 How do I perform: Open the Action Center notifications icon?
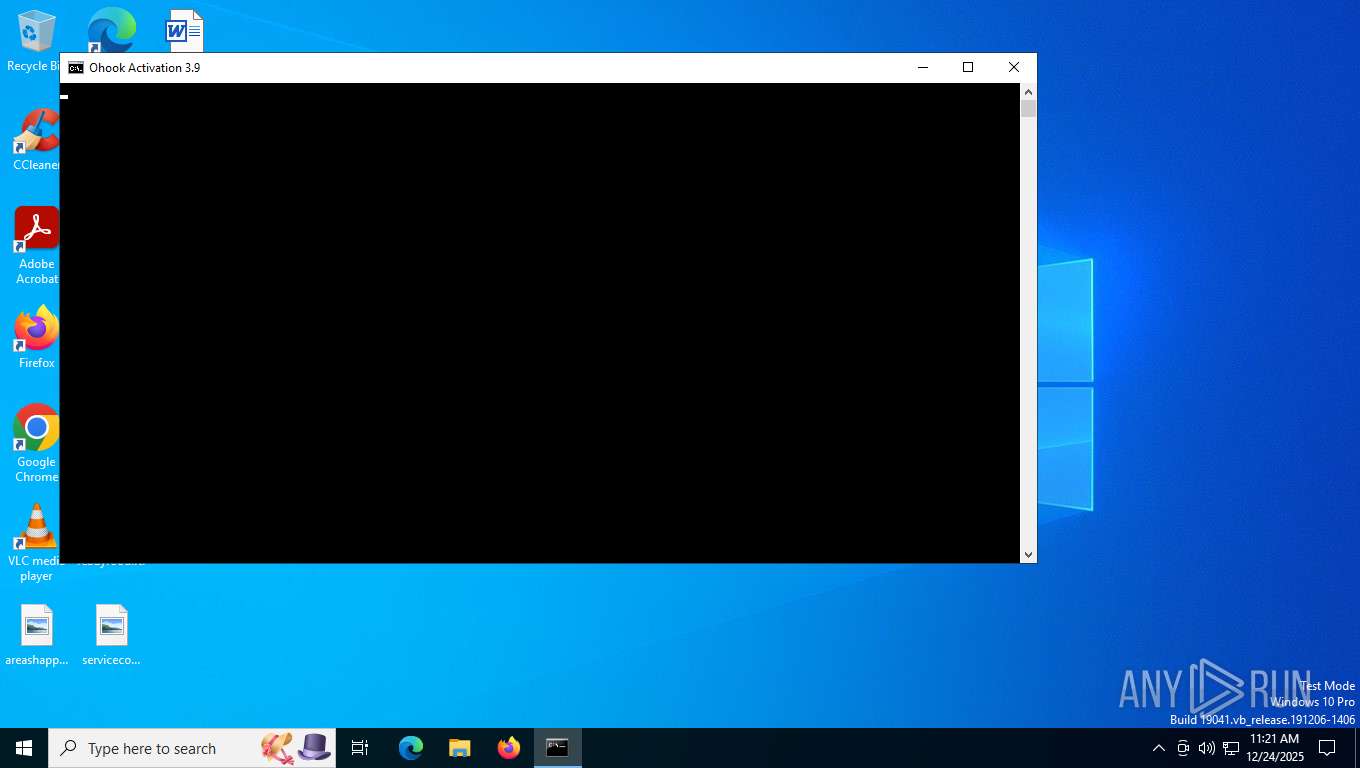click(1327, 748)
